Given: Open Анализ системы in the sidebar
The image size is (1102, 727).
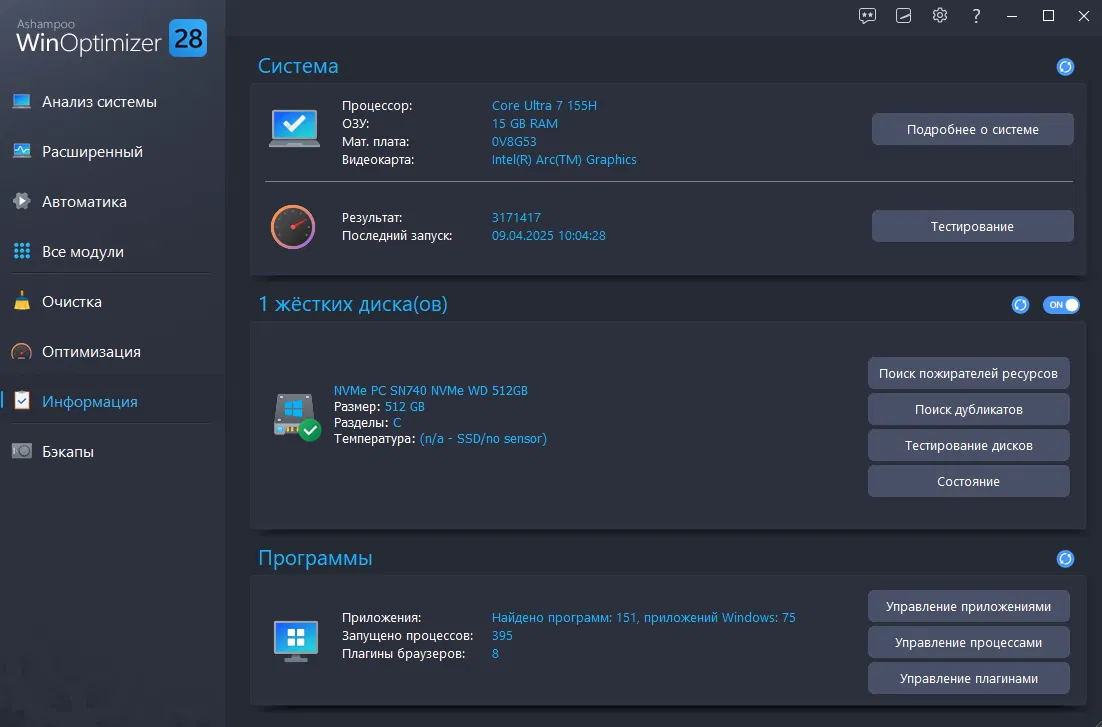Looking at the screenshot, I should tap(99, 102).
